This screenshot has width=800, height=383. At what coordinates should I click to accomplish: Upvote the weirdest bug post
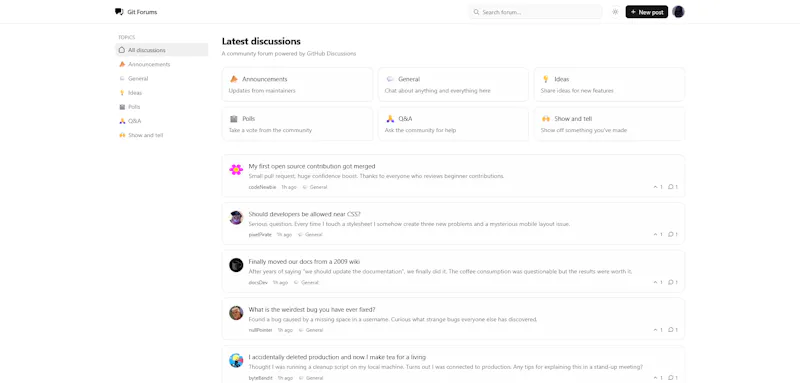(658, 330)
